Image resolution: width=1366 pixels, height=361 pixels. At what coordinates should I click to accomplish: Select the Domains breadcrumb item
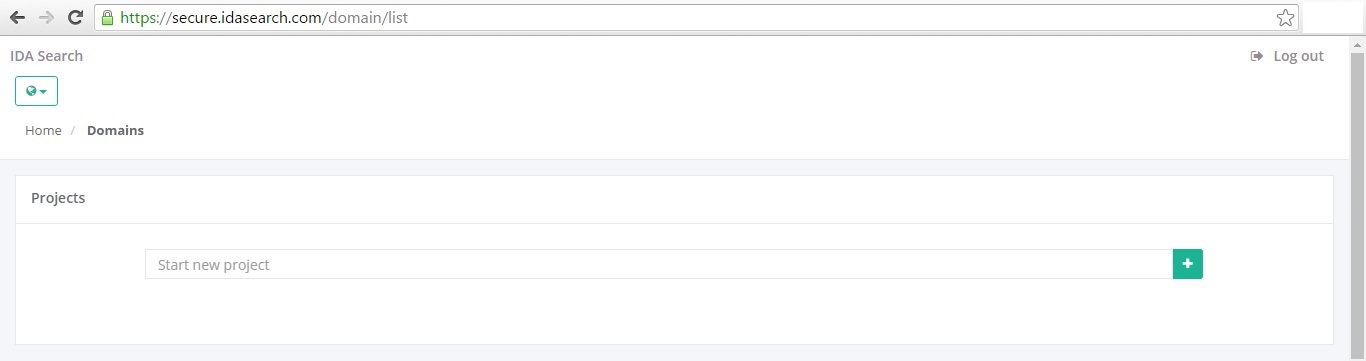click(x=115, y=131)
